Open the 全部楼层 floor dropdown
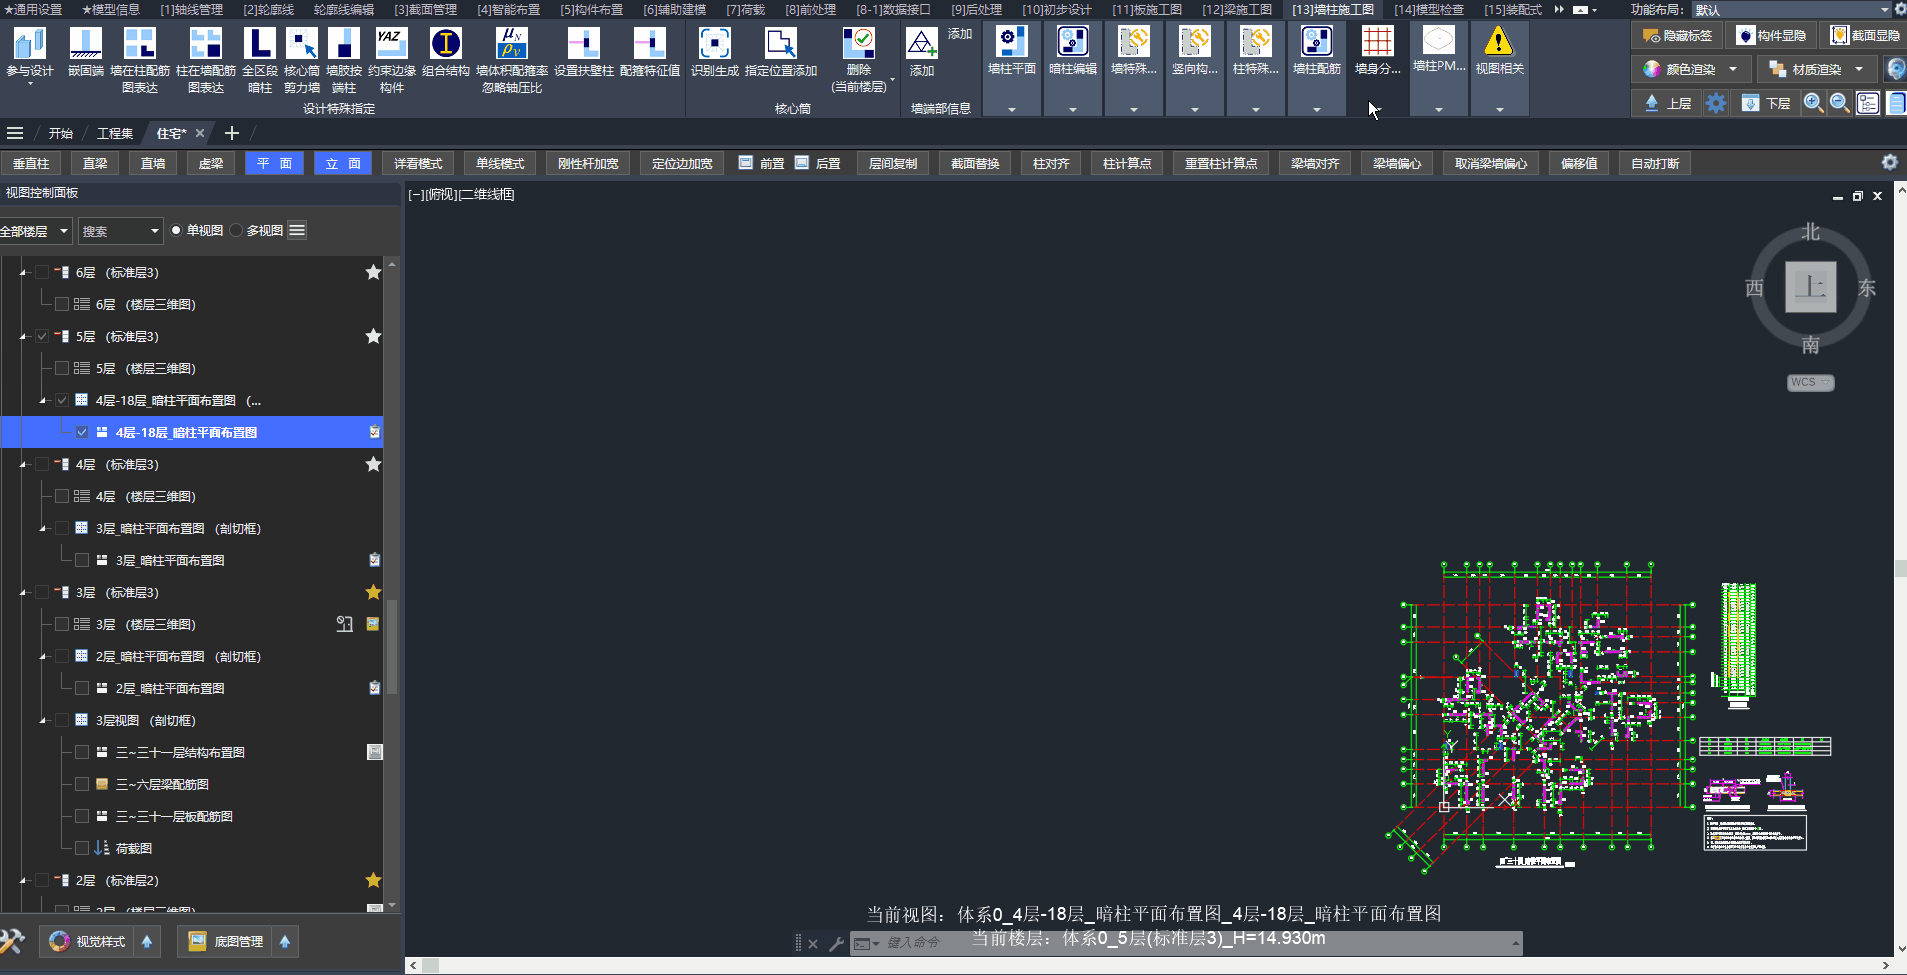The height and width of the screenshot is (975, 1907). [36, 231]
